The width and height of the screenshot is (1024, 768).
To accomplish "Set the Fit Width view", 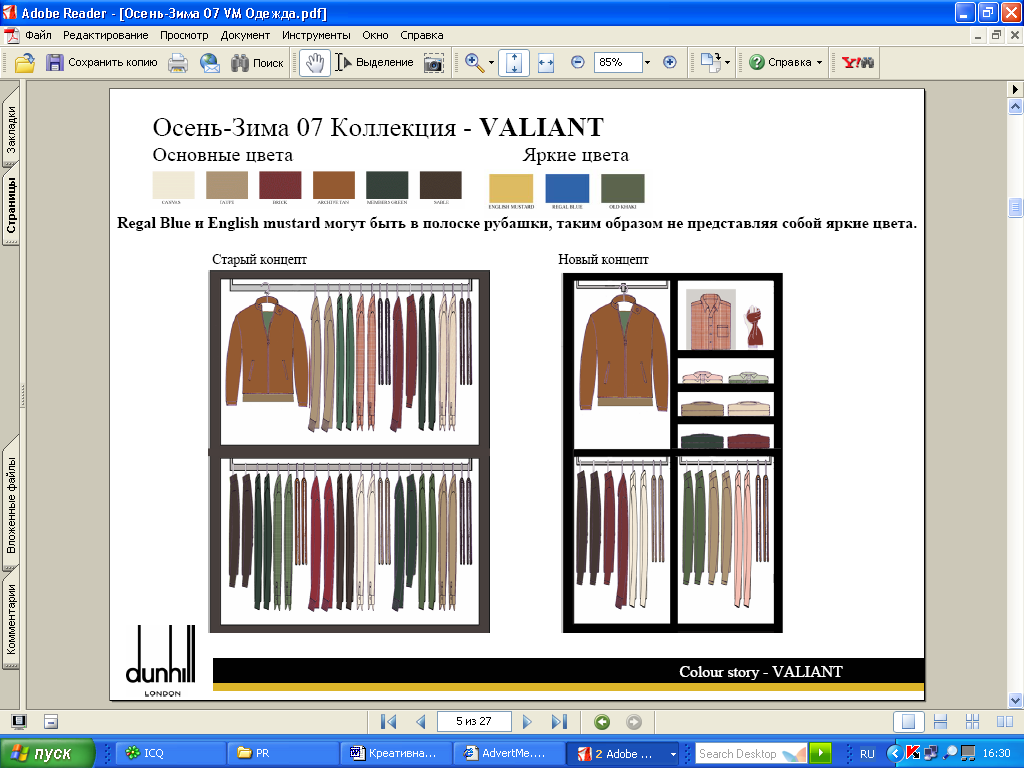I will click(x=546, y=63).
